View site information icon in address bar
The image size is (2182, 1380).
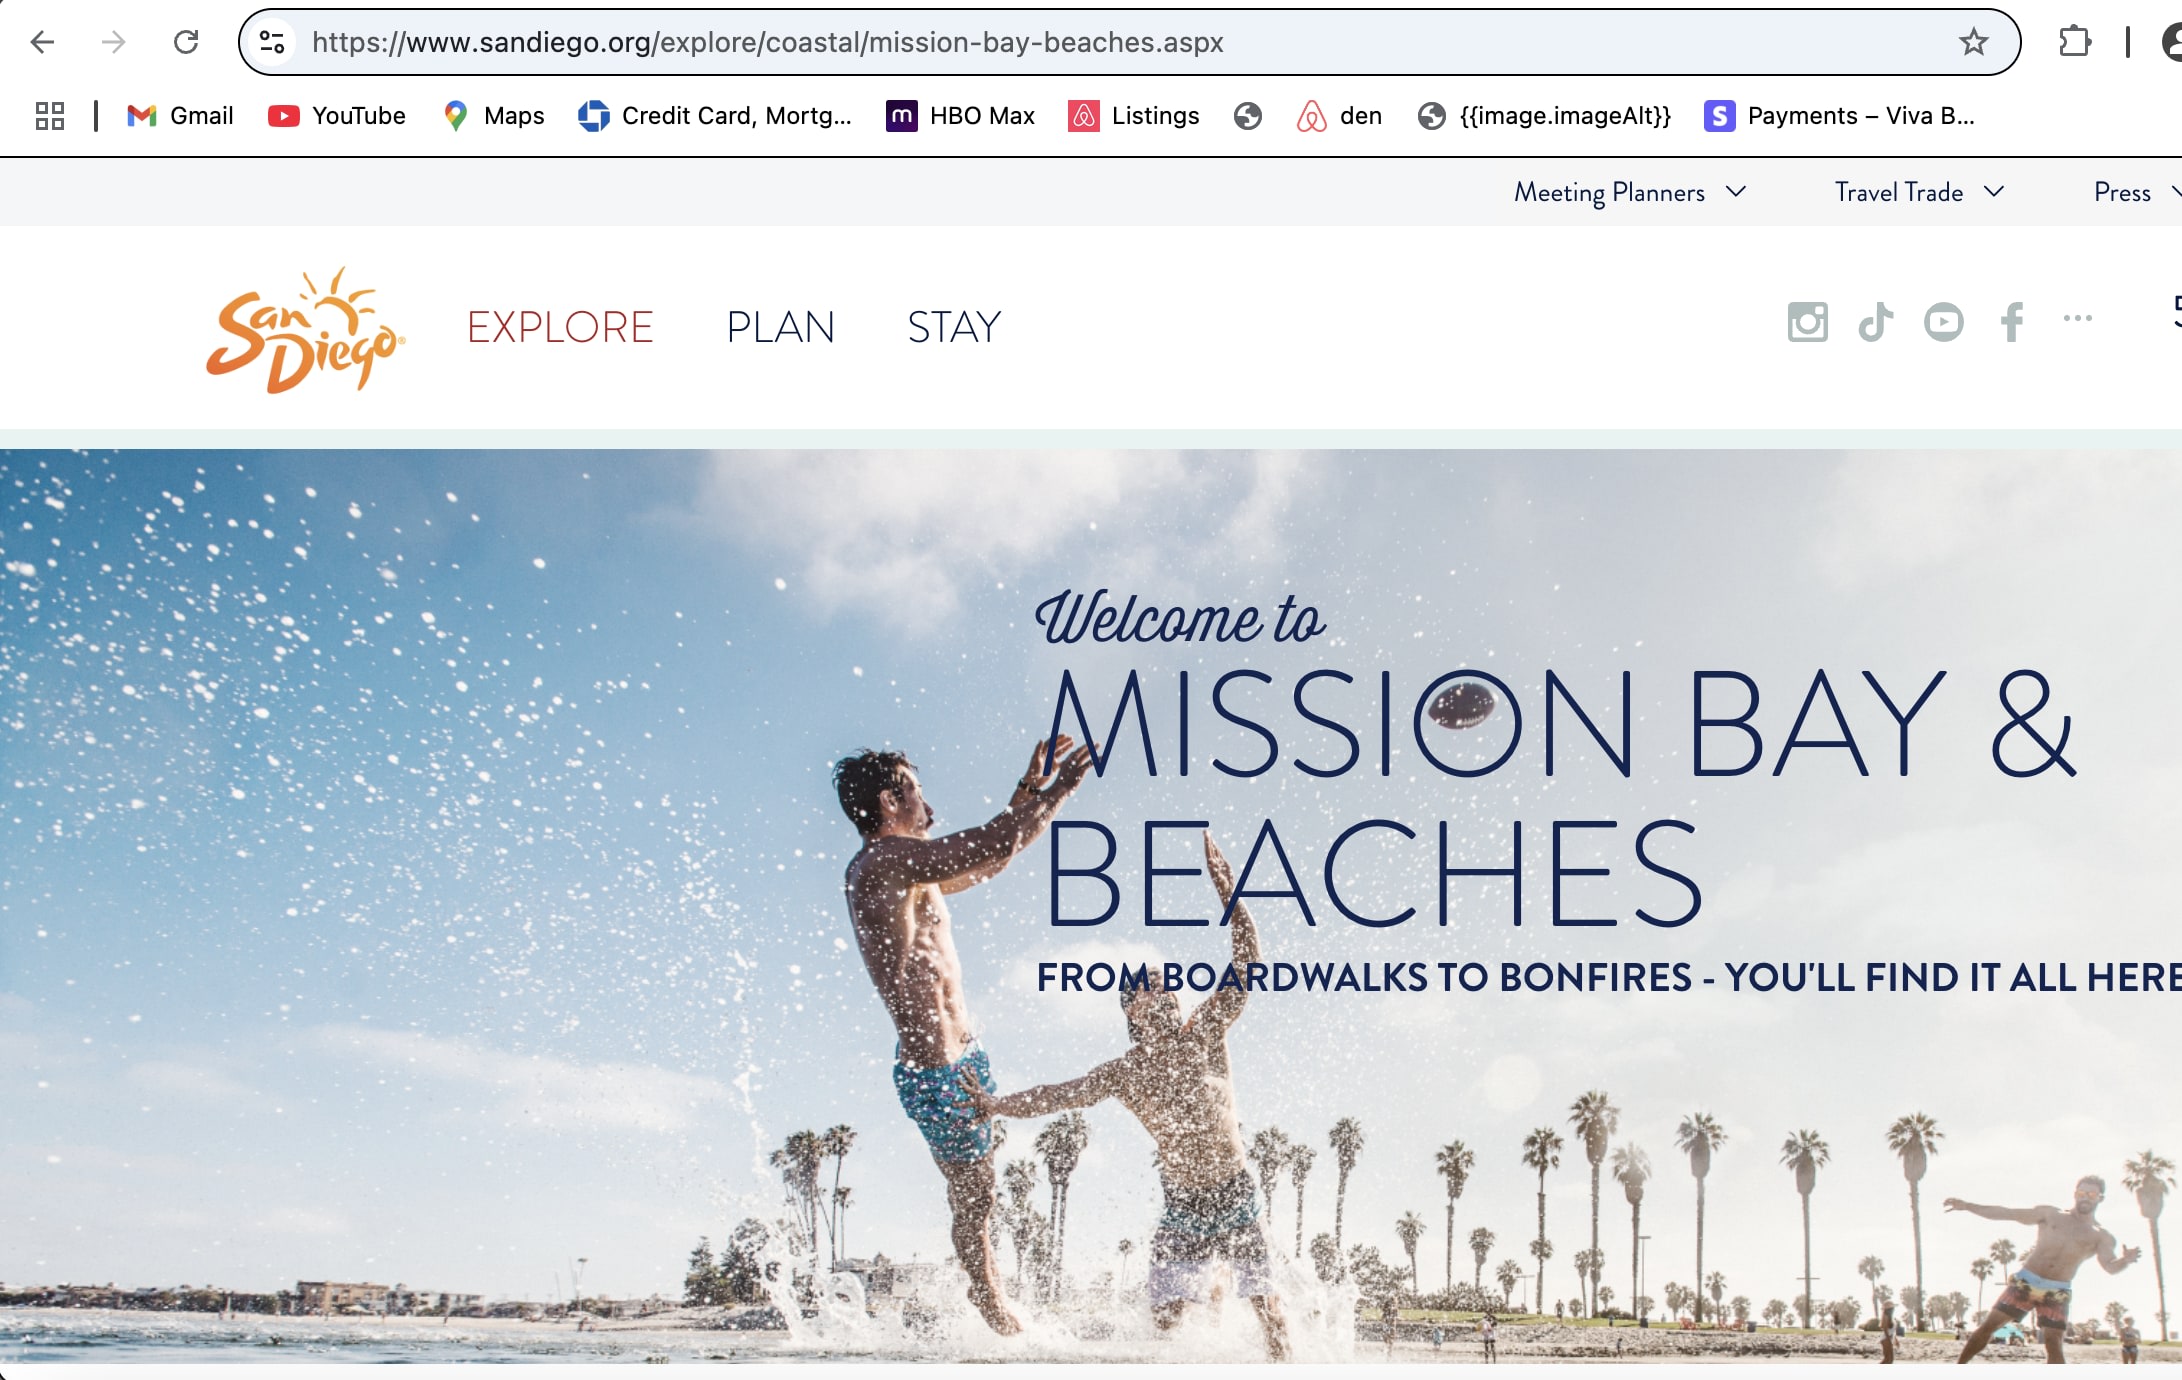tap(272, 42)
